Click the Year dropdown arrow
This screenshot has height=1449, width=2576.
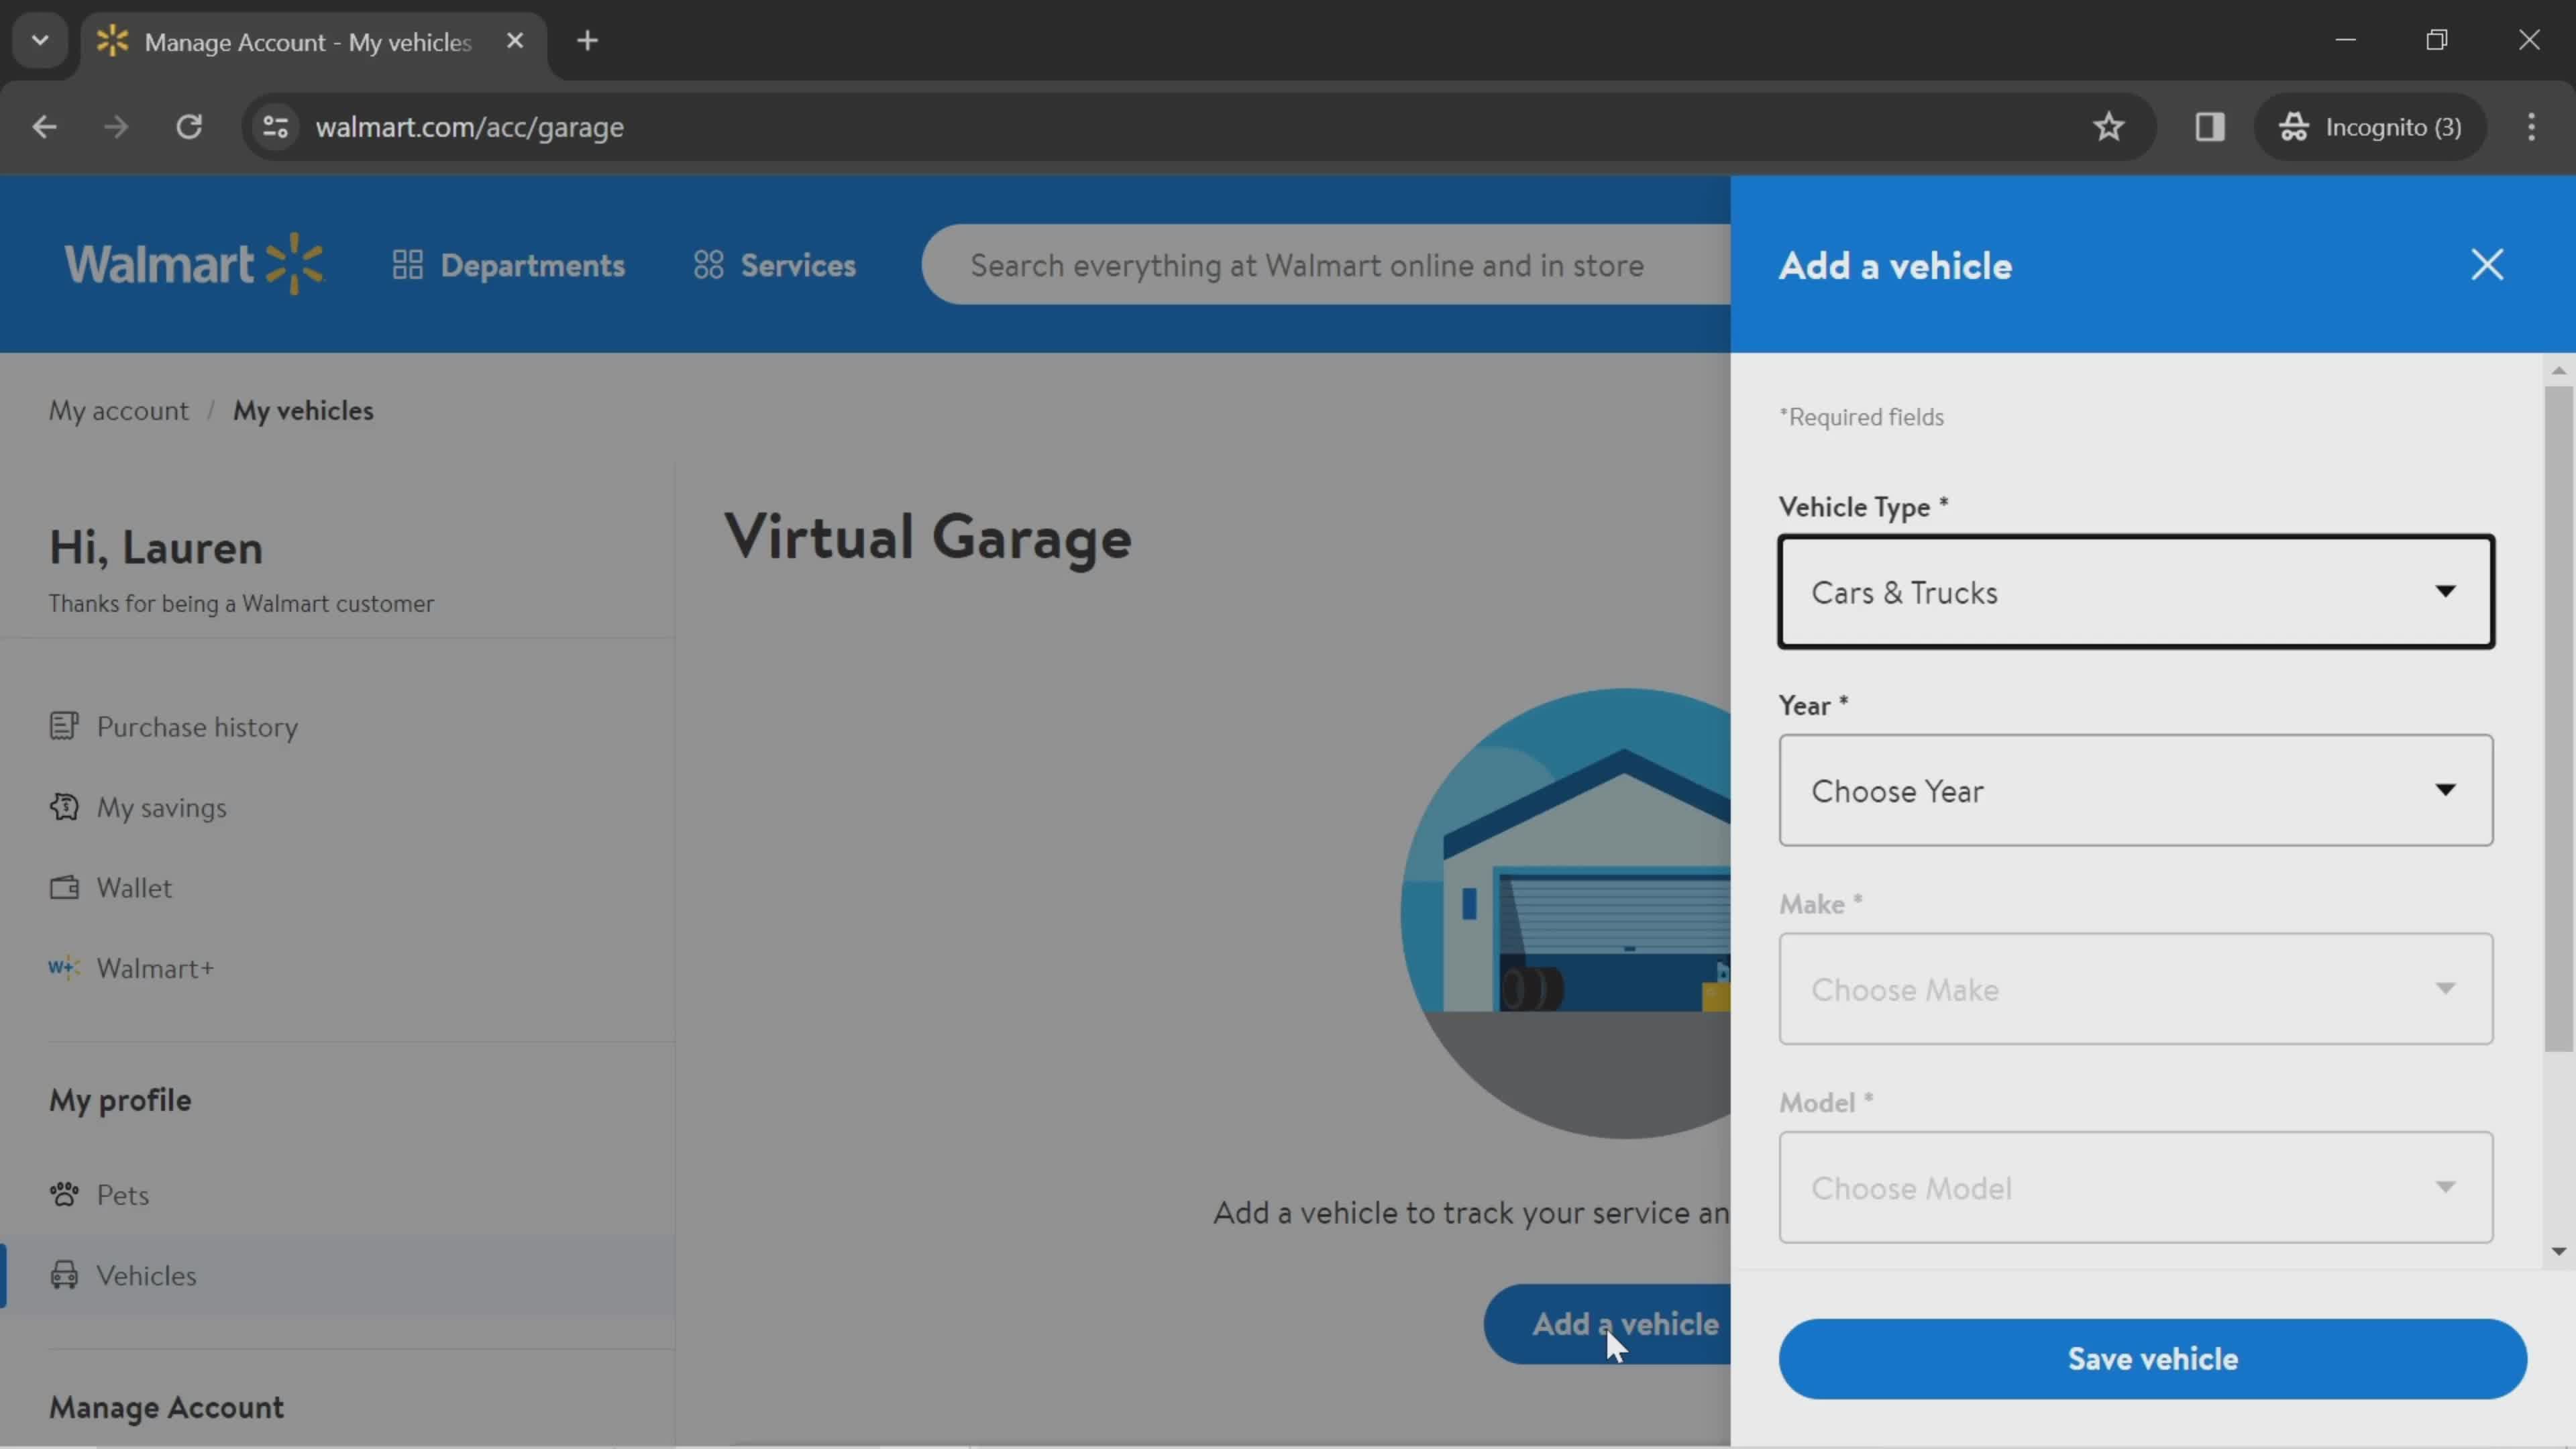(2445, 790)
